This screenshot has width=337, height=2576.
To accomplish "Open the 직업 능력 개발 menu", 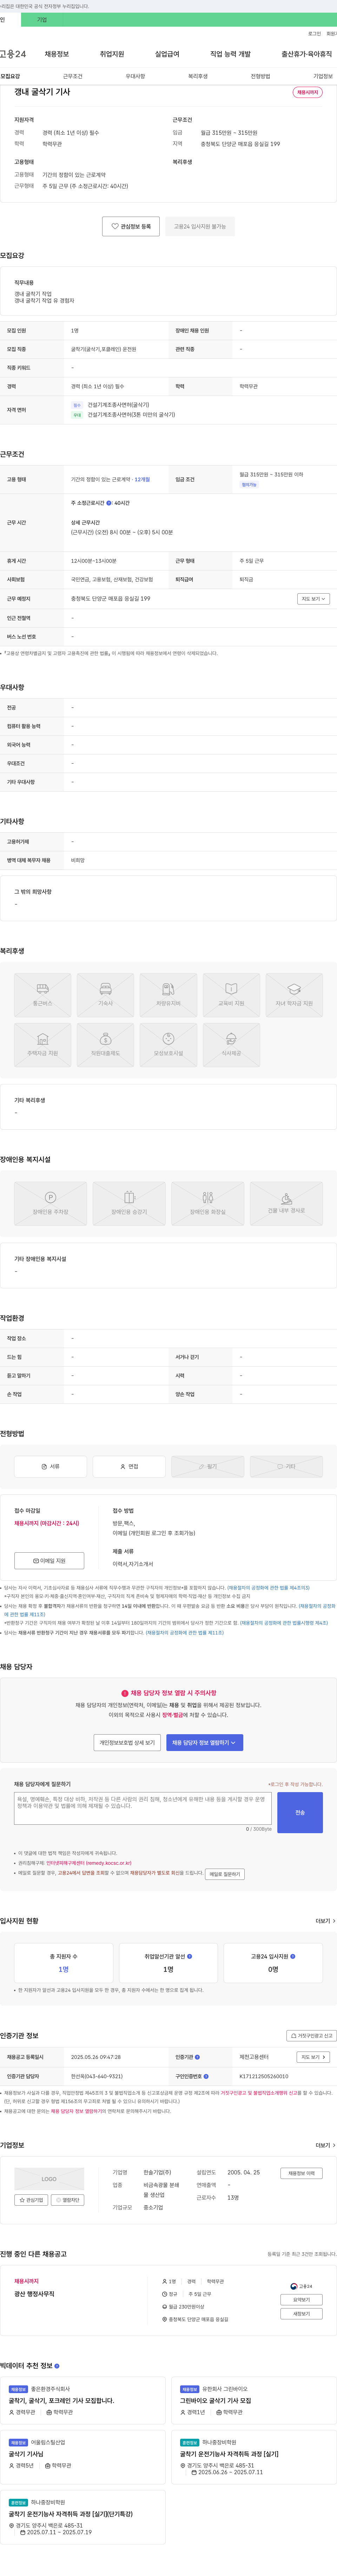I will pyautogui.click(x=230, y=54).
